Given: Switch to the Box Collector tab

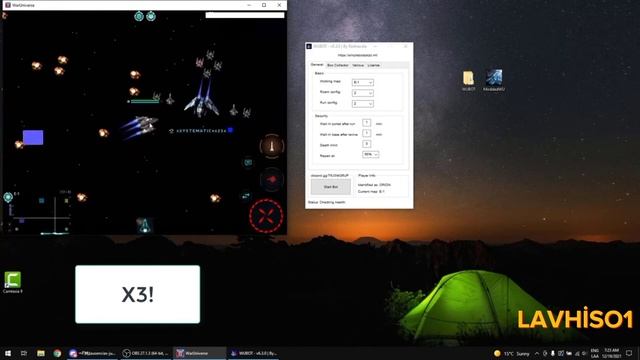Looking at the screenshot, I should point(338,65).
